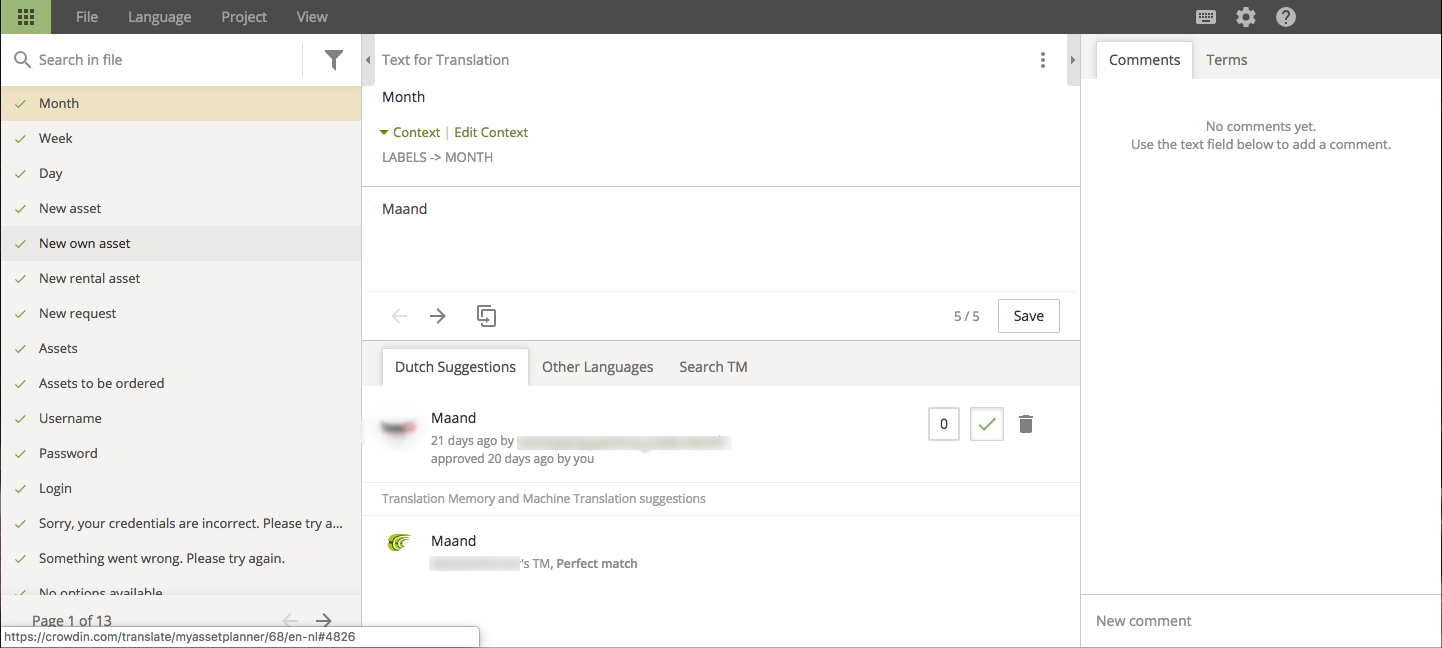Select the New request string
Viewport: 1442px width, 648px height.
(180, 313)
